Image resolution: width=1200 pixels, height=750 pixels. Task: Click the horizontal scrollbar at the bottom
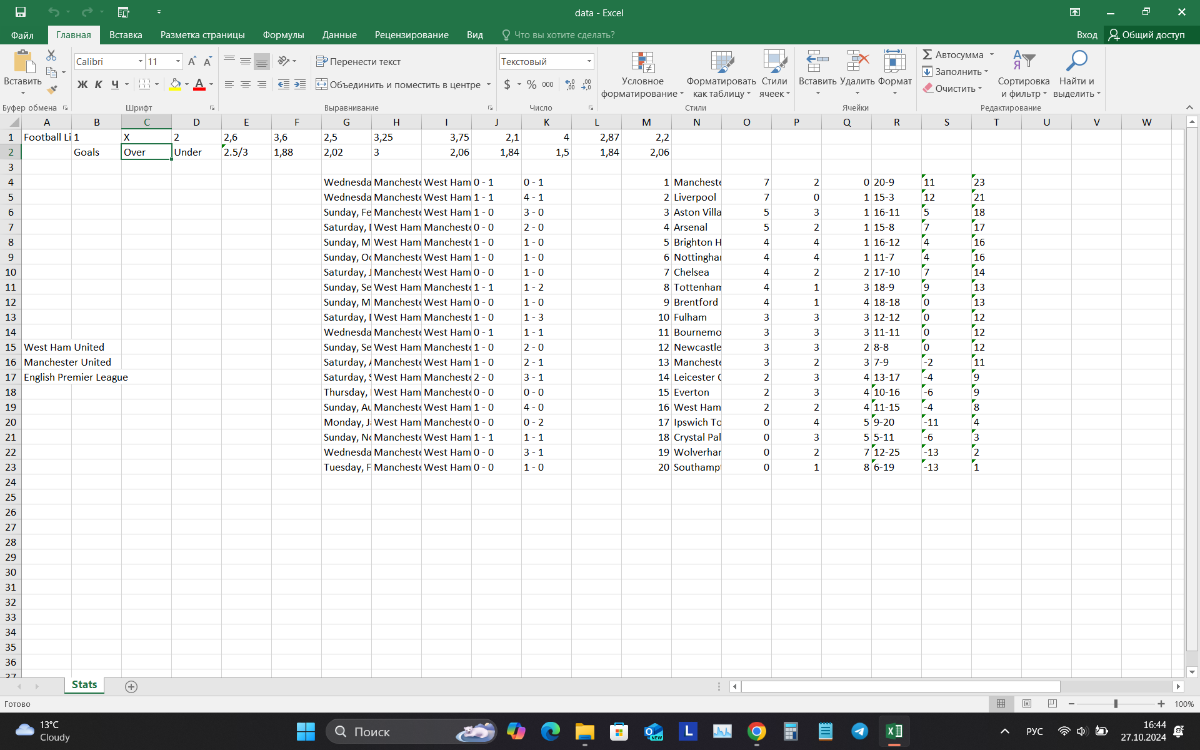tap(900, 686)
